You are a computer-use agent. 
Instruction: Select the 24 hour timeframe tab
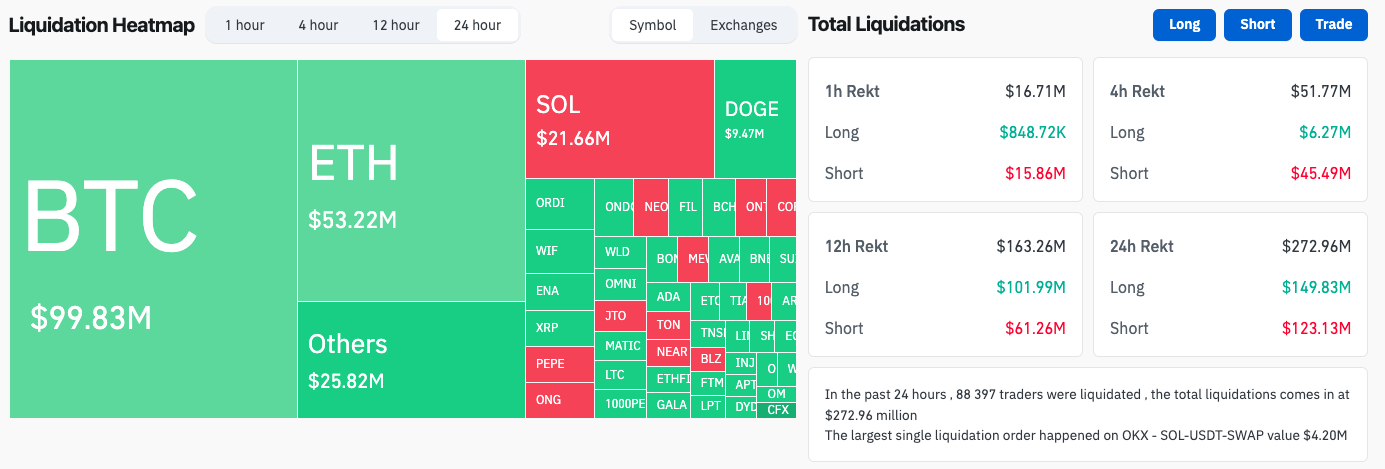tap(477, 25)
